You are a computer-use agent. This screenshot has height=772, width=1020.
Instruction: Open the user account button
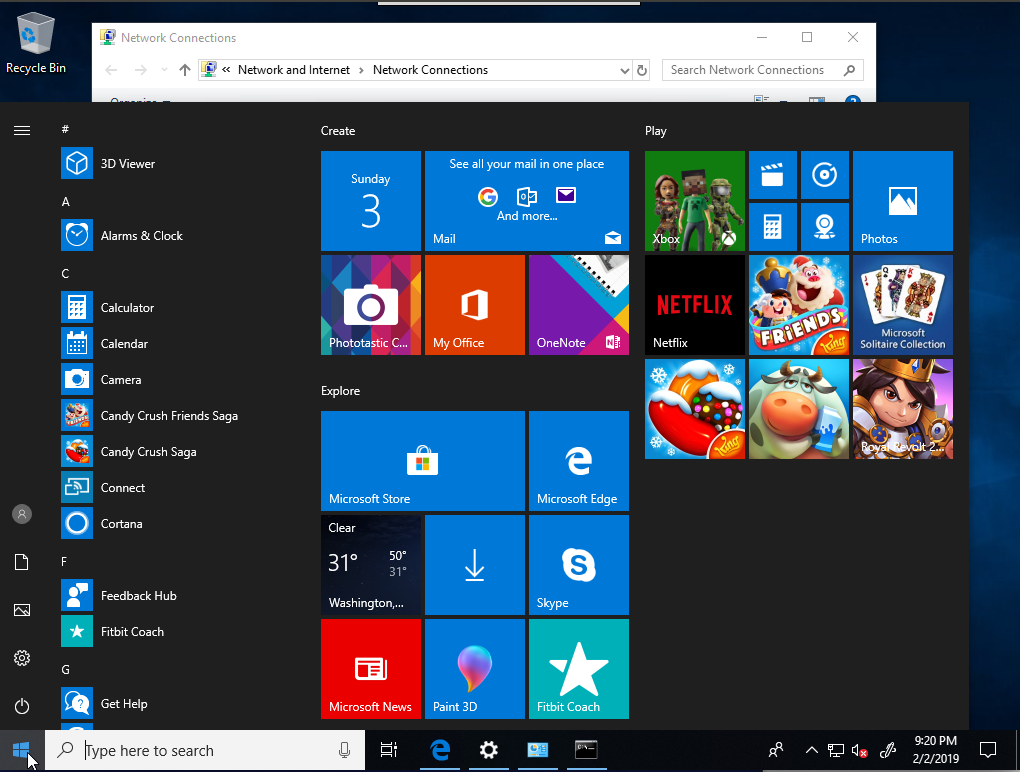22,514
